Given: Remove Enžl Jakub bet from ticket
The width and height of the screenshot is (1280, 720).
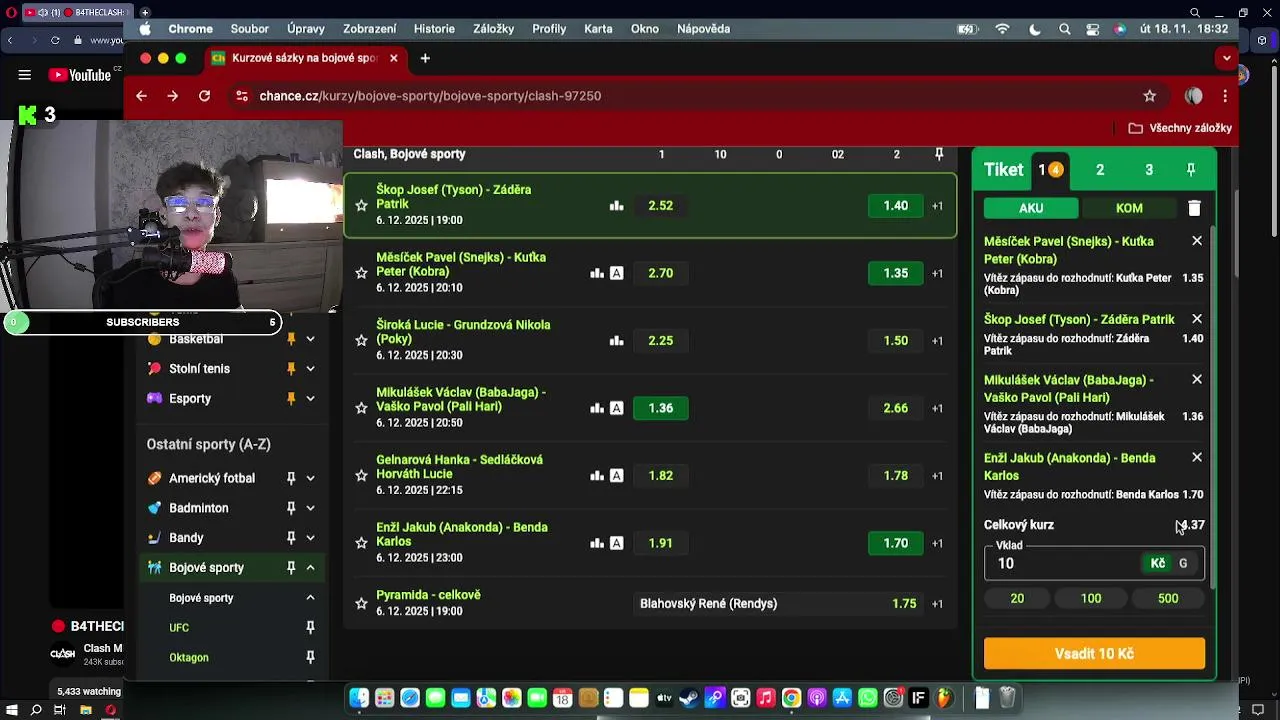Looking at the screenshot, I should tap(1197, 457).
